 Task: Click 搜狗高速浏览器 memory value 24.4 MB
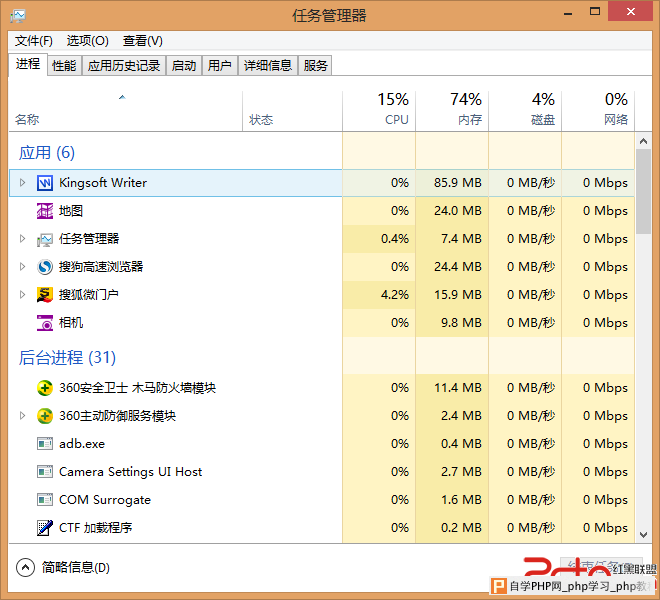(458, 267)
